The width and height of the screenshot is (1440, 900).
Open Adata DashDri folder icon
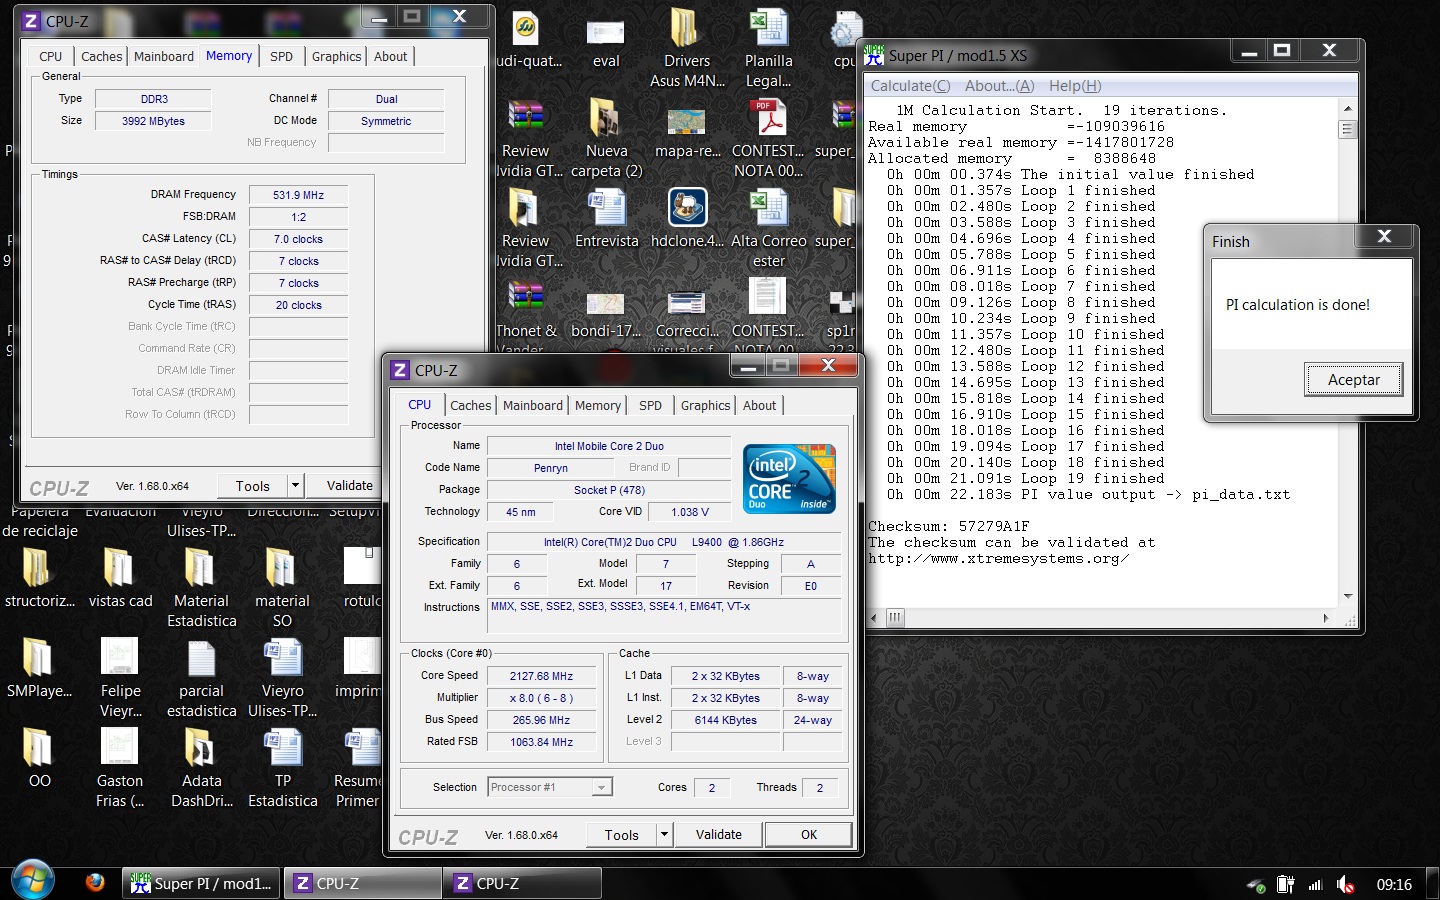(x=201, y=748)
